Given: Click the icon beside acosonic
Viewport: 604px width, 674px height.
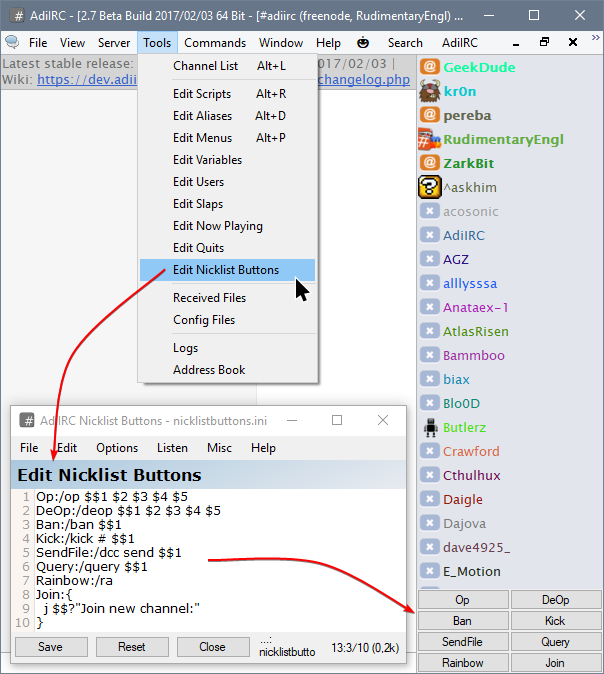Looking at the screenshot, I should 429,211.
